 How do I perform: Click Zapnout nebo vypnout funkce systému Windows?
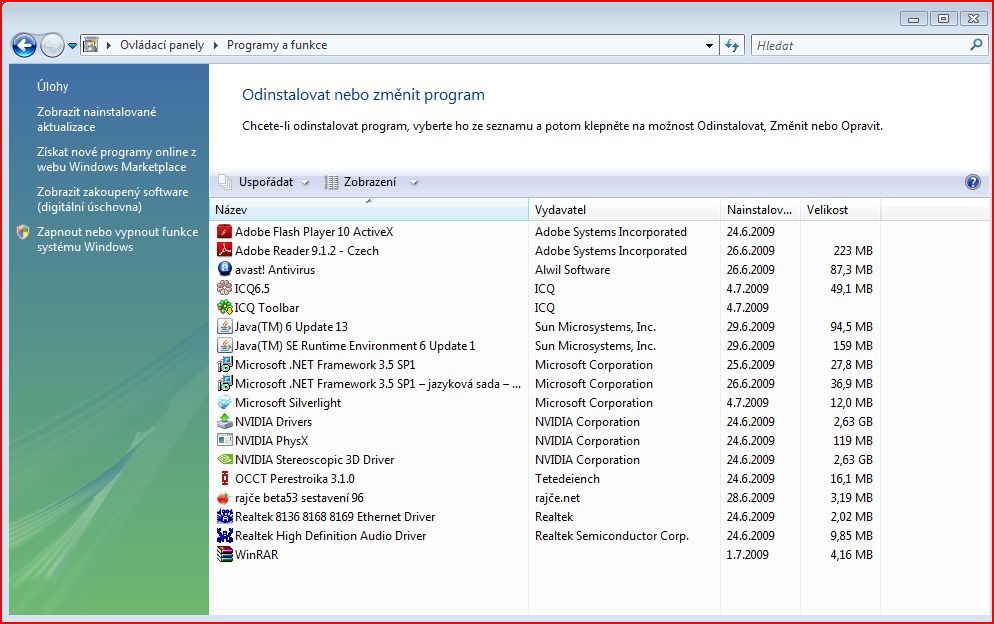pyautogui.click(x=117, y=239)
